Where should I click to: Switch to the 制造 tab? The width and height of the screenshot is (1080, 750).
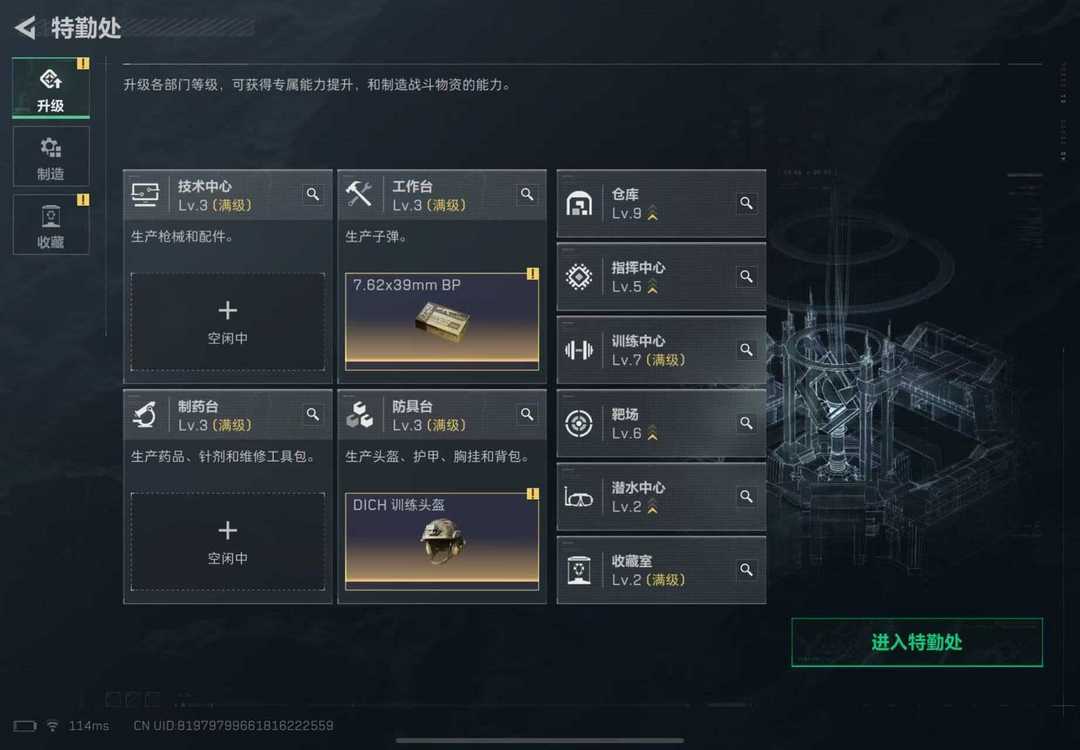tap(51, 157)
